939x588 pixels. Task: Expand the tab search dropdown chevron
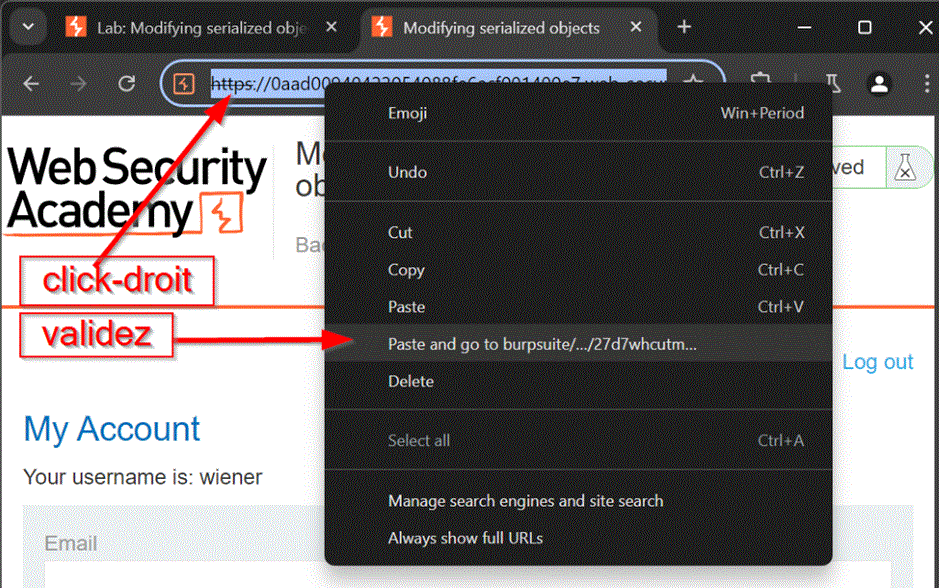28,27
